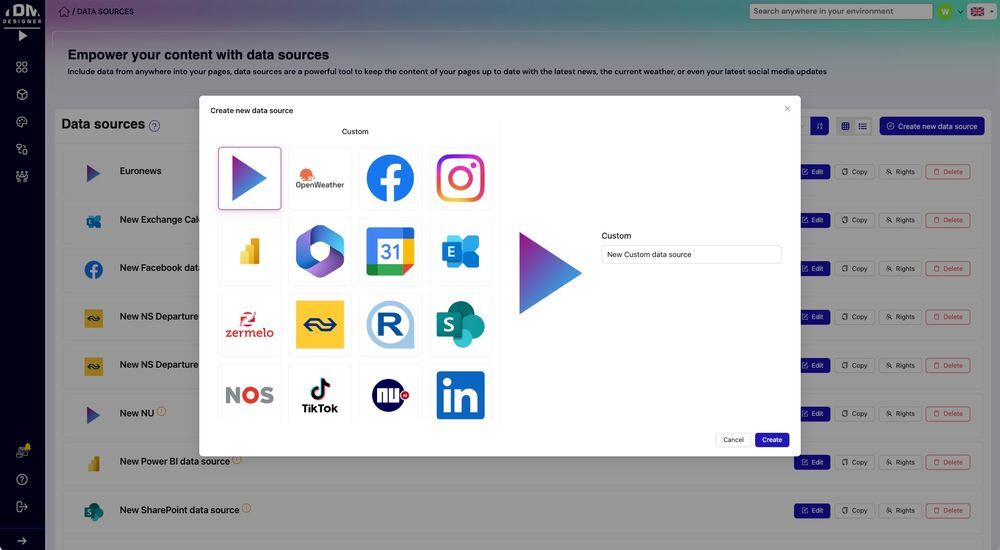
Task: Open the notifications sidebar icon
Action: pyautogui.click(x=23, y=451)
